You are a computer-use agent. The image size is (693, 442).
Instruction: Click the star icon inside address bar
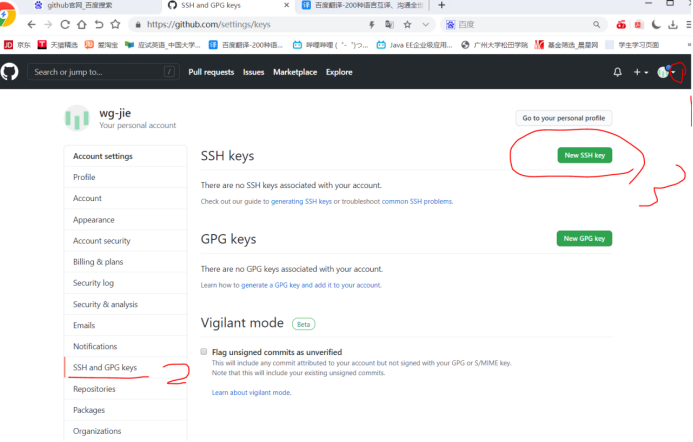pyautogui.click(x=407, y=25)
